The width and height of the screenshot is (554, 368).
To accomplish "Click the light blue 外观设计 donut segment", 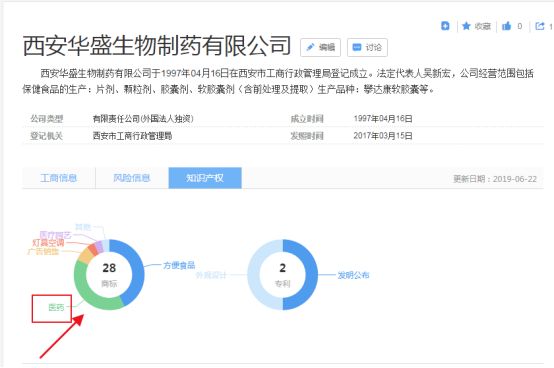I will [x=254, y=275].
